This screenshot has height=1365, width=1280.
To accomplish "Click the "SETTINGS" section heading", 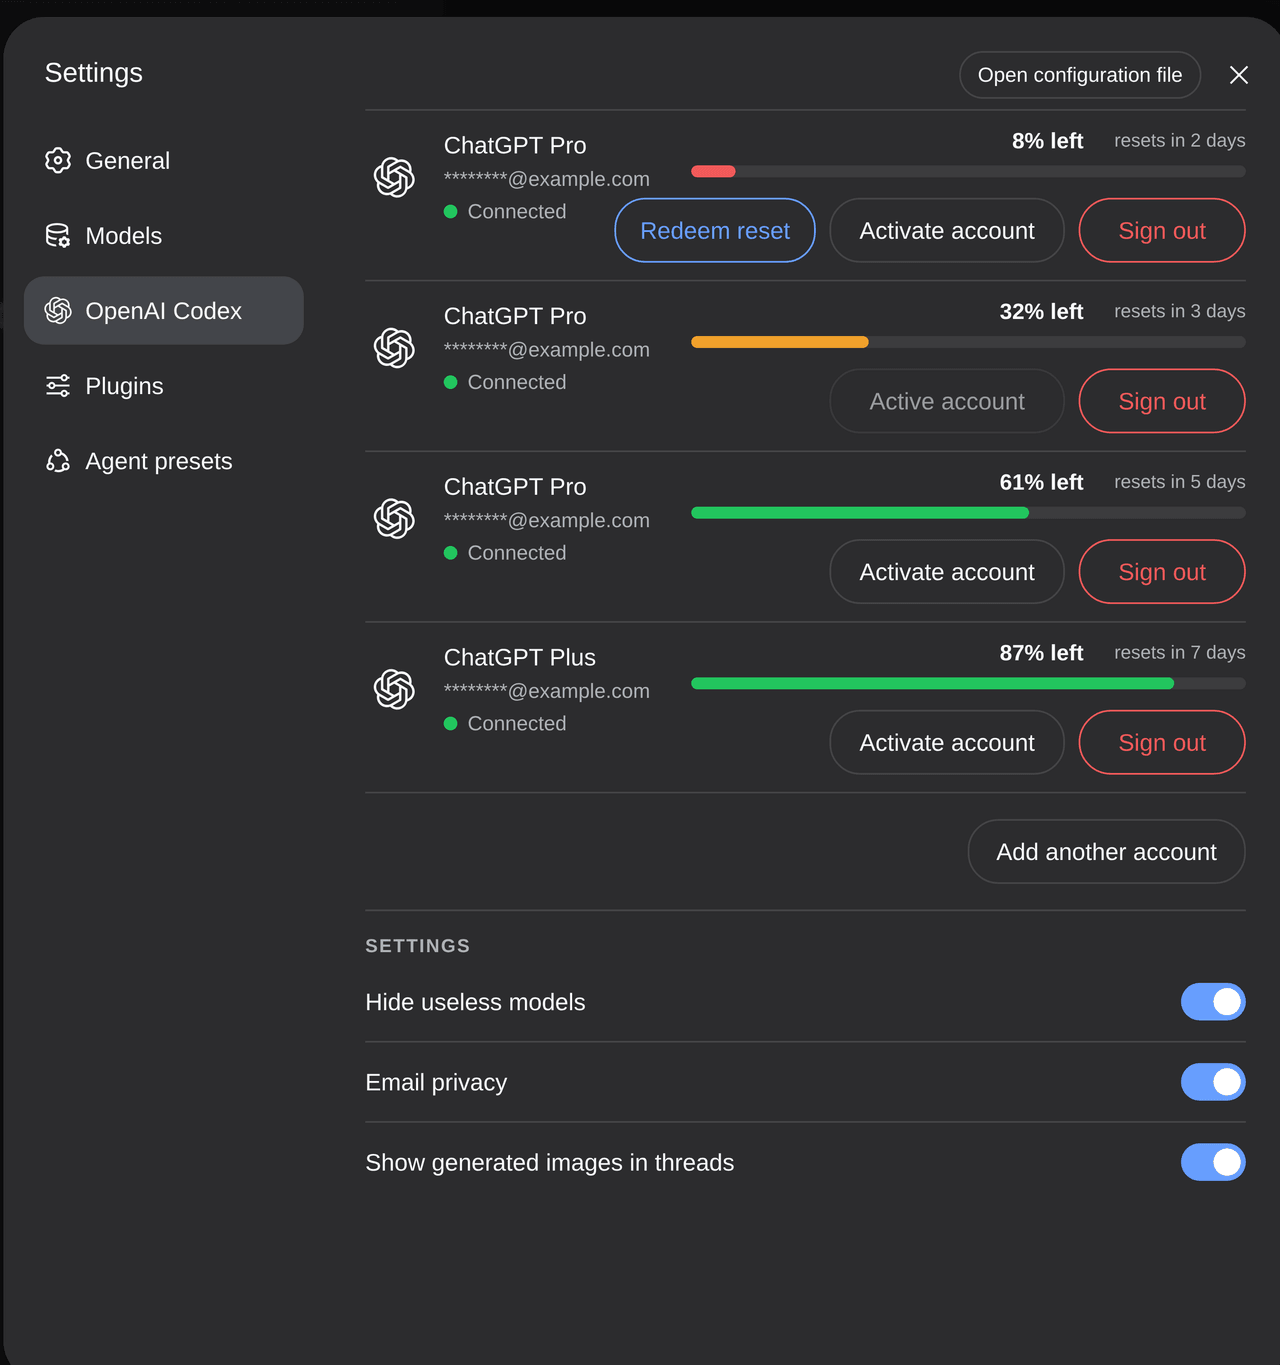I will coord(418,946).
